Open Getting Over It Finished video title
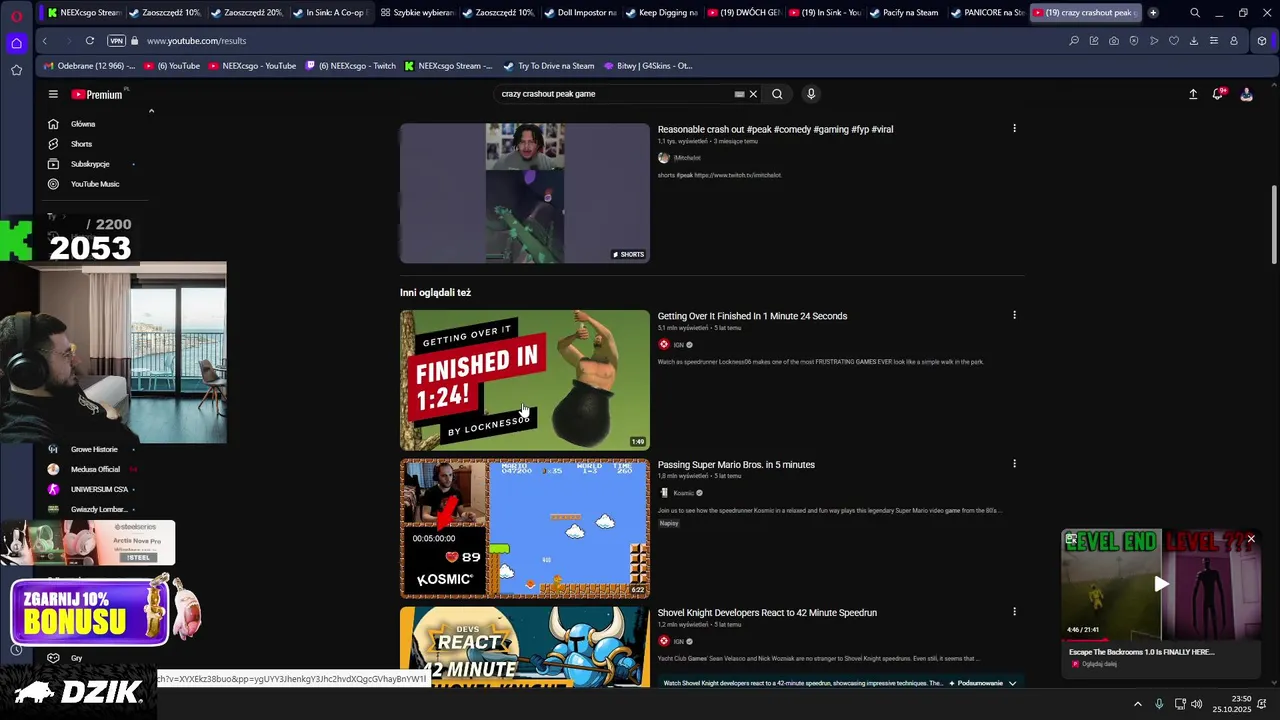The height and width of the screenshot is (720, 1280). click(752, 316)
